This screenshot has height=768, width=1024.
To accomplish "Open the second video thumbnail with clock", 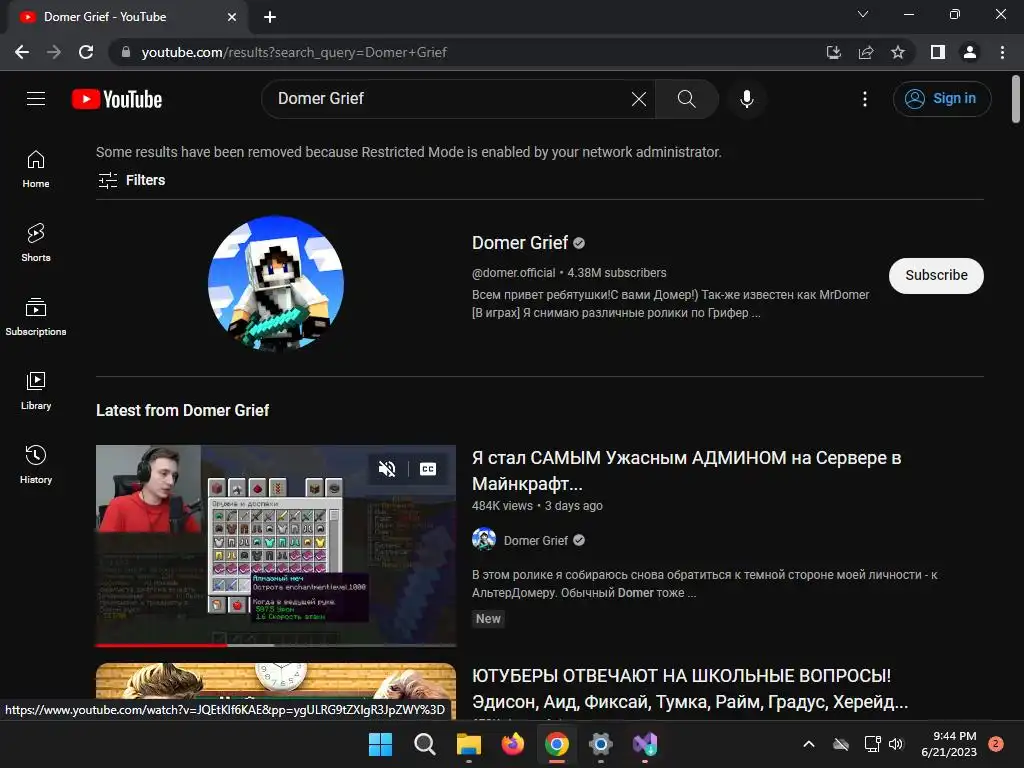I will coord(276,690).
